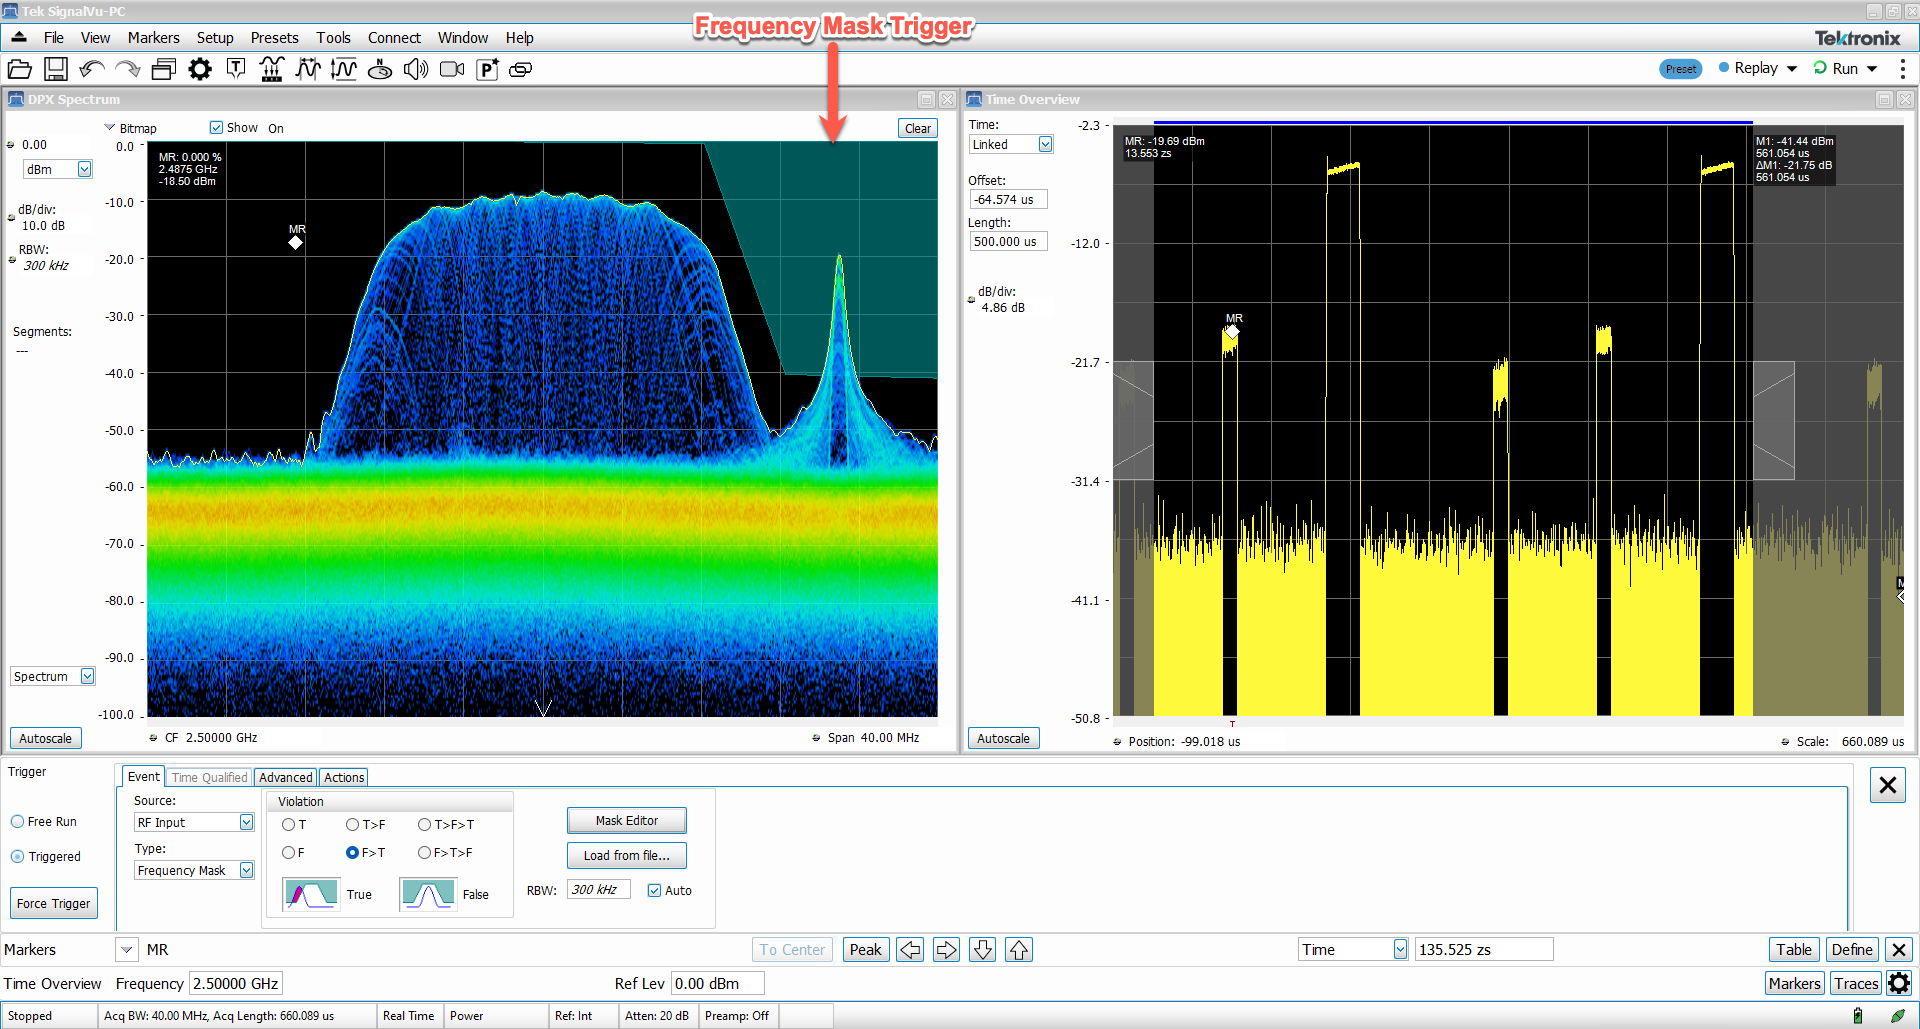The height and width of the screenshot is (1029, 1920).
Task: Click the trigger 'T' toolbar icon
Action: pos(236,69)
